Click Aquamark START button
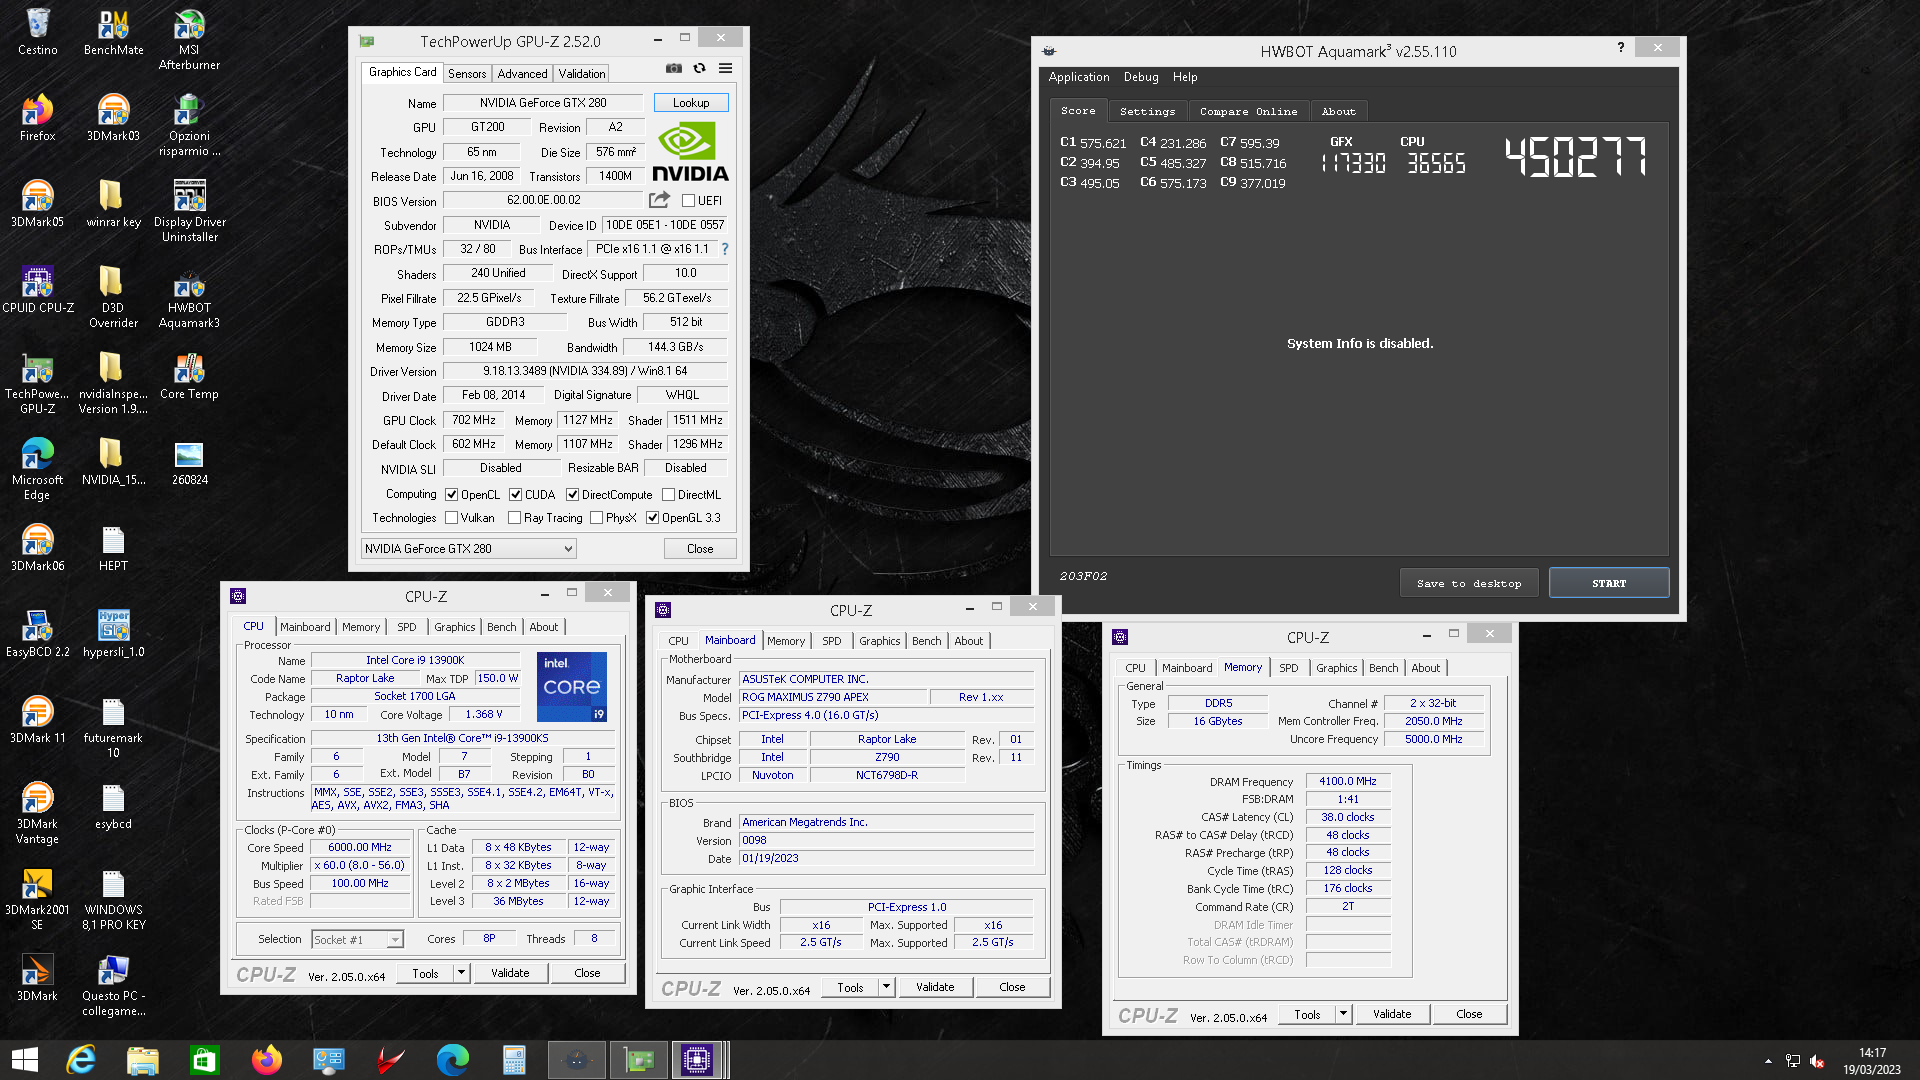 (x=1609, y=583)
